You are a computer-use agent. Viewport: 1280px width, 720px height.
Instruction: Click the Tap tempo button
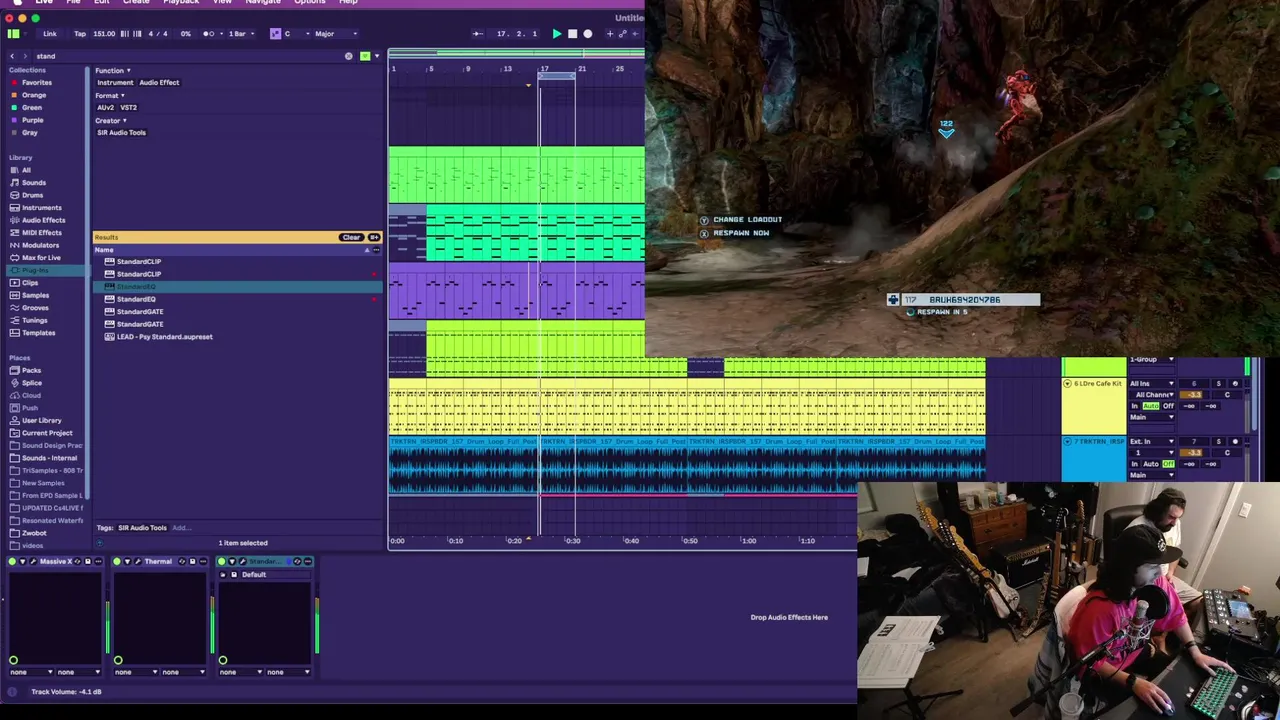pos(80,34)
